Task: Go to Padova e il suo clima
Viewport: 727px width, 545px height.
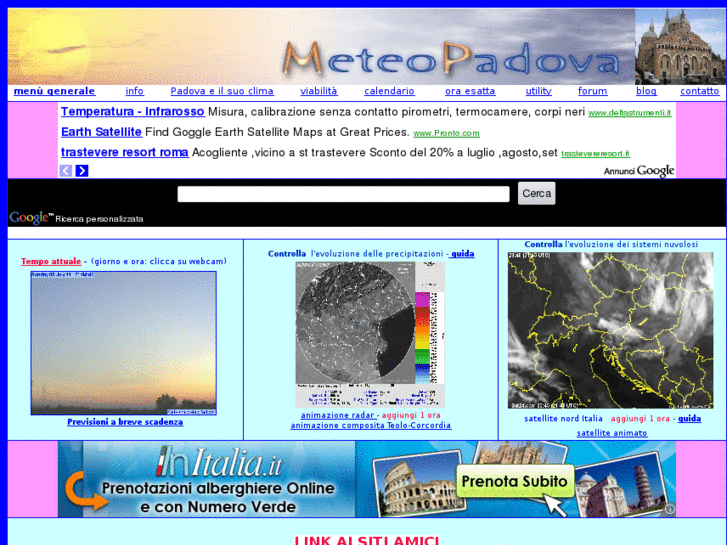Action: [222, 91]
